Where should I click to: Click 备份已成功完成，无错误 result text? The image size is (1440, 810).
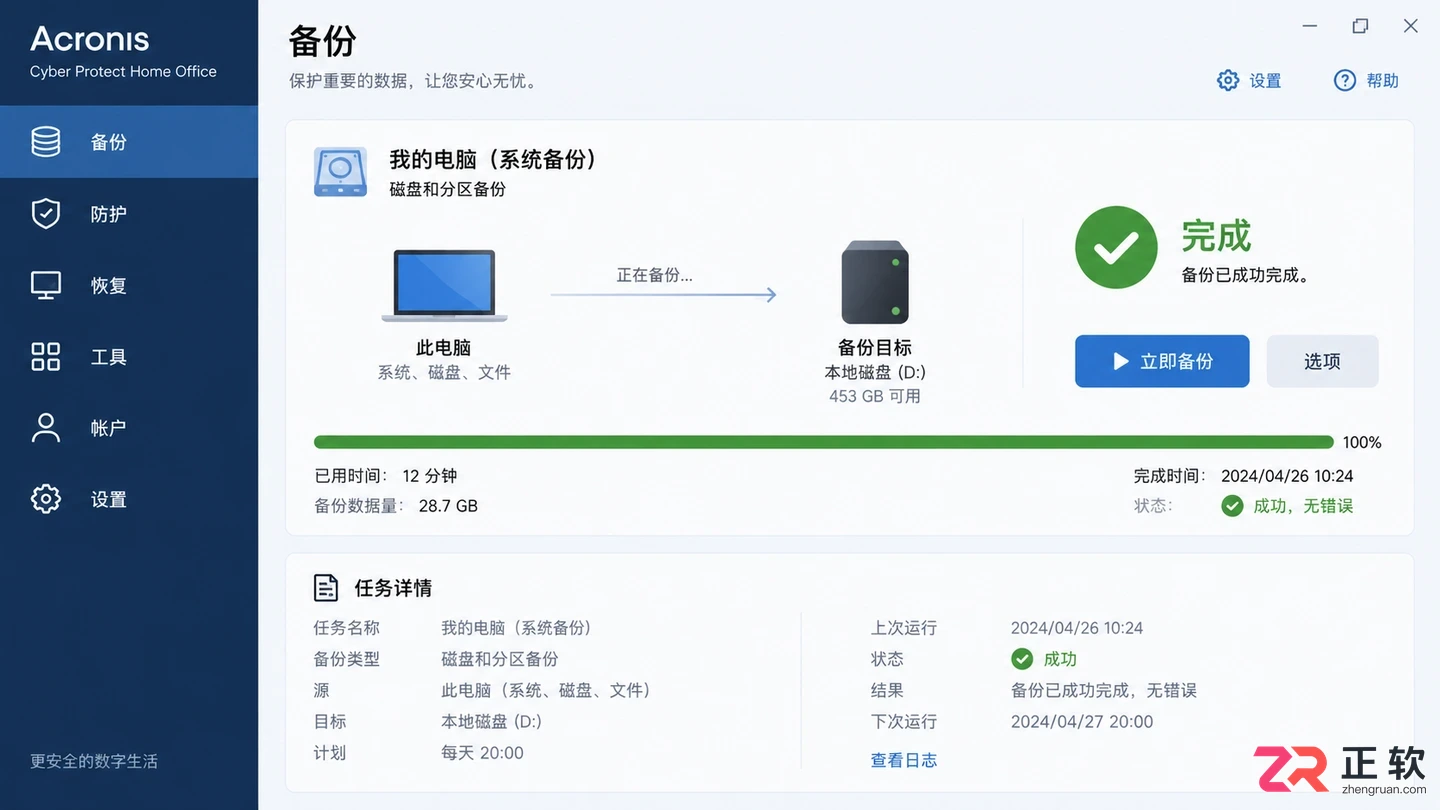[1104, 690]
